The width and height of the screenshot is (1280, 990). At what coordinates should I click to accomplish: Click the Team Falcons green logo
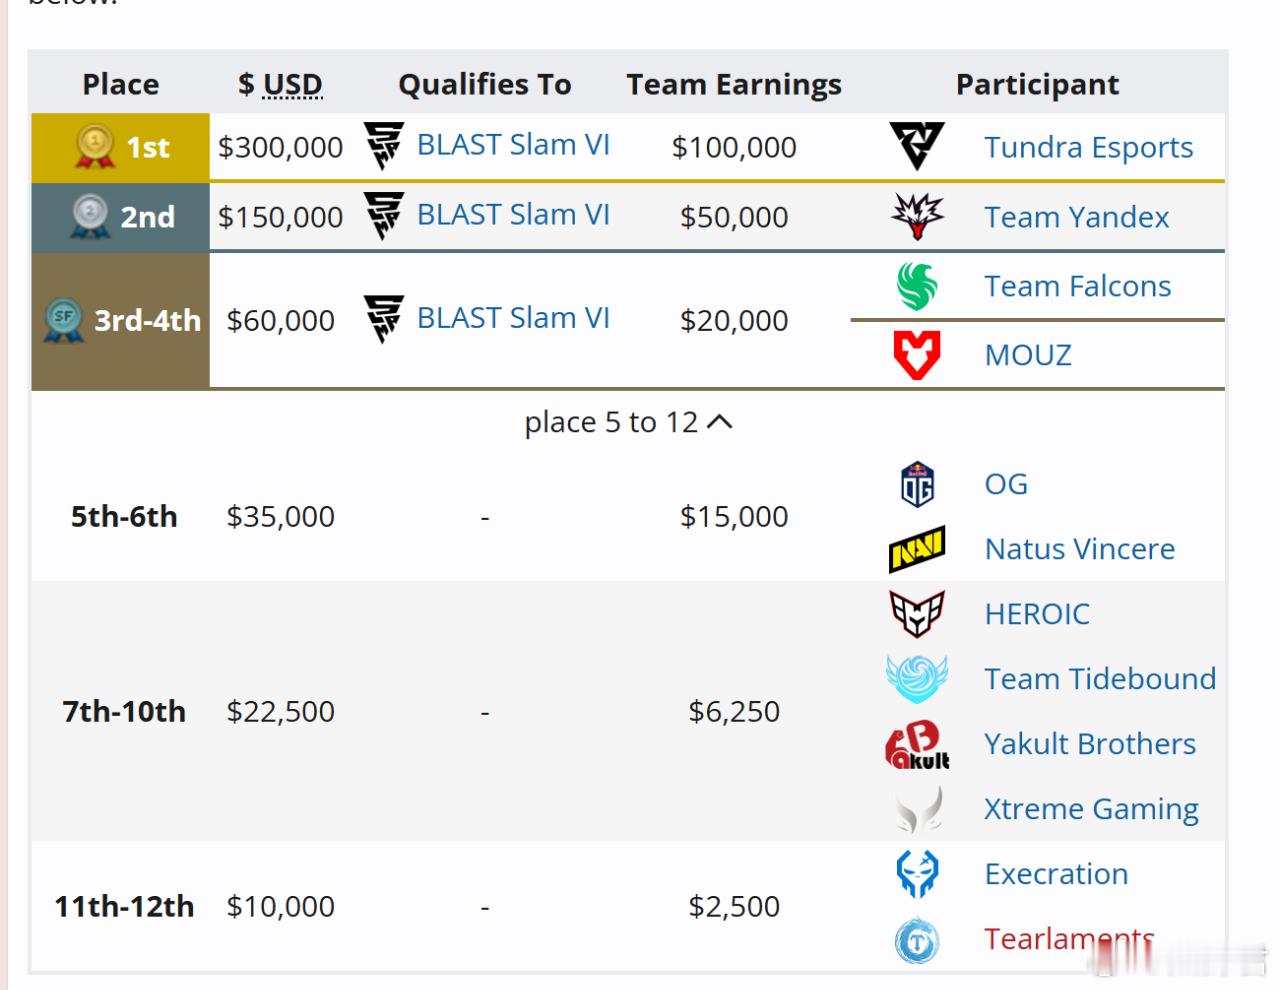coord(916,286)
